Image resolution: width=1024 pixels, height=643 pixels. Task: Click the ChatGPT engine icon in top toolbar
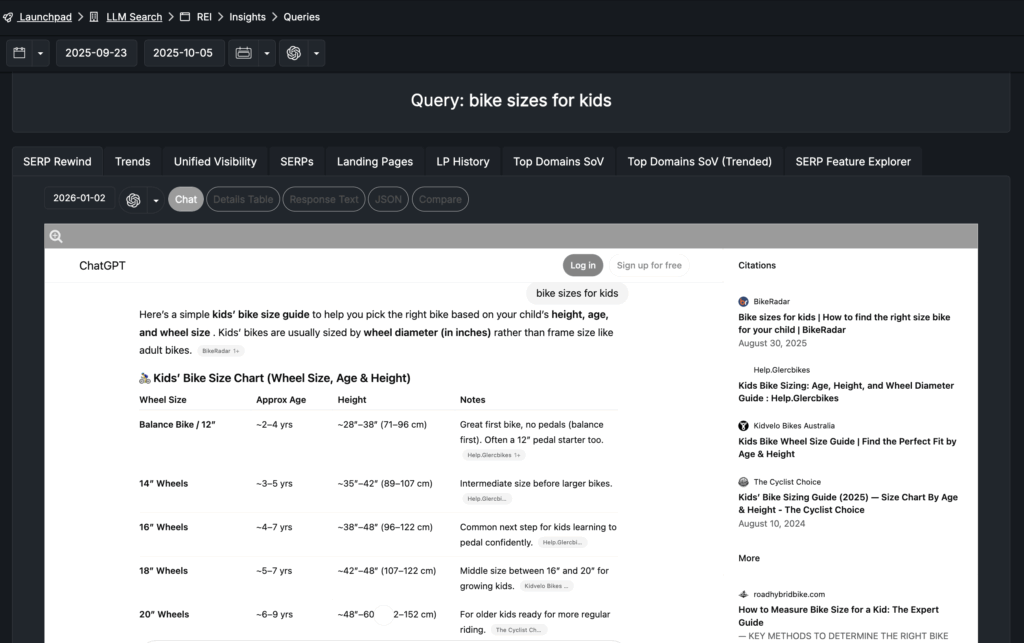coord(294,53)
